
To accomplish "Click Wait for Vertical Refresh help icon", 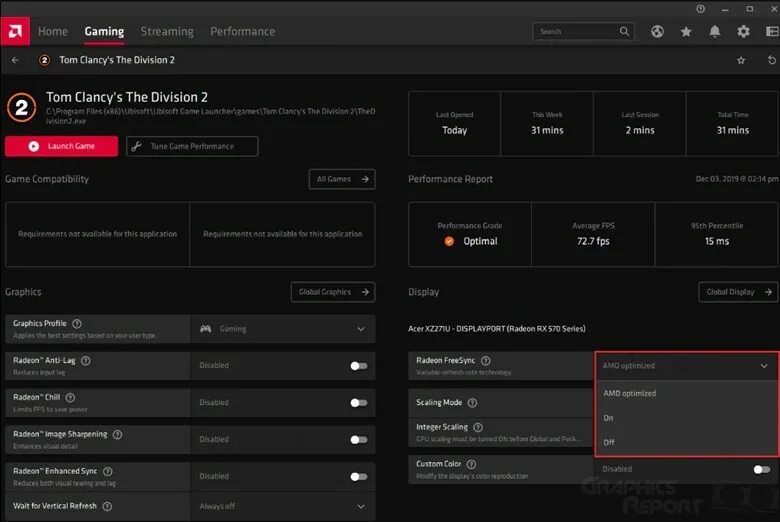I will 107,506.
